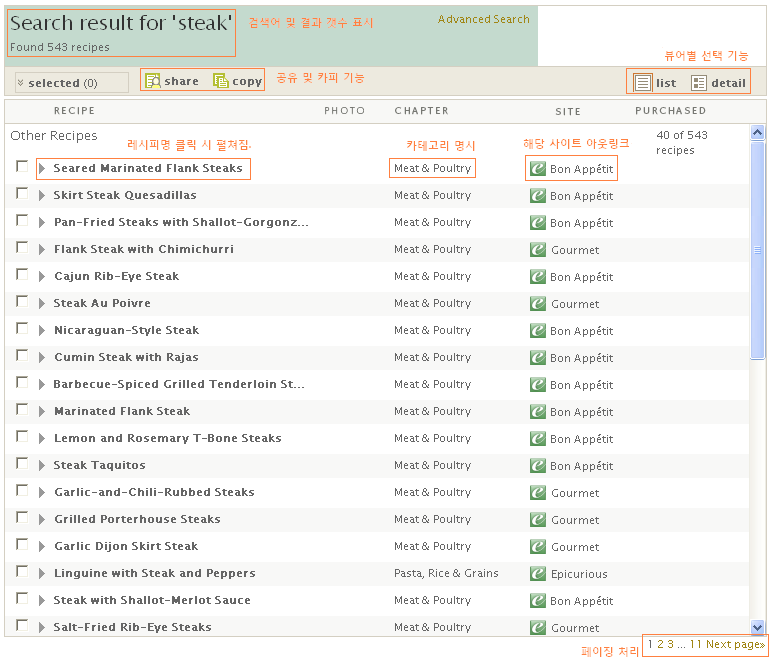Expand Garlic Dijon Skirt Steak triangle
The image size is (774, 663).
tap(42, 546)
